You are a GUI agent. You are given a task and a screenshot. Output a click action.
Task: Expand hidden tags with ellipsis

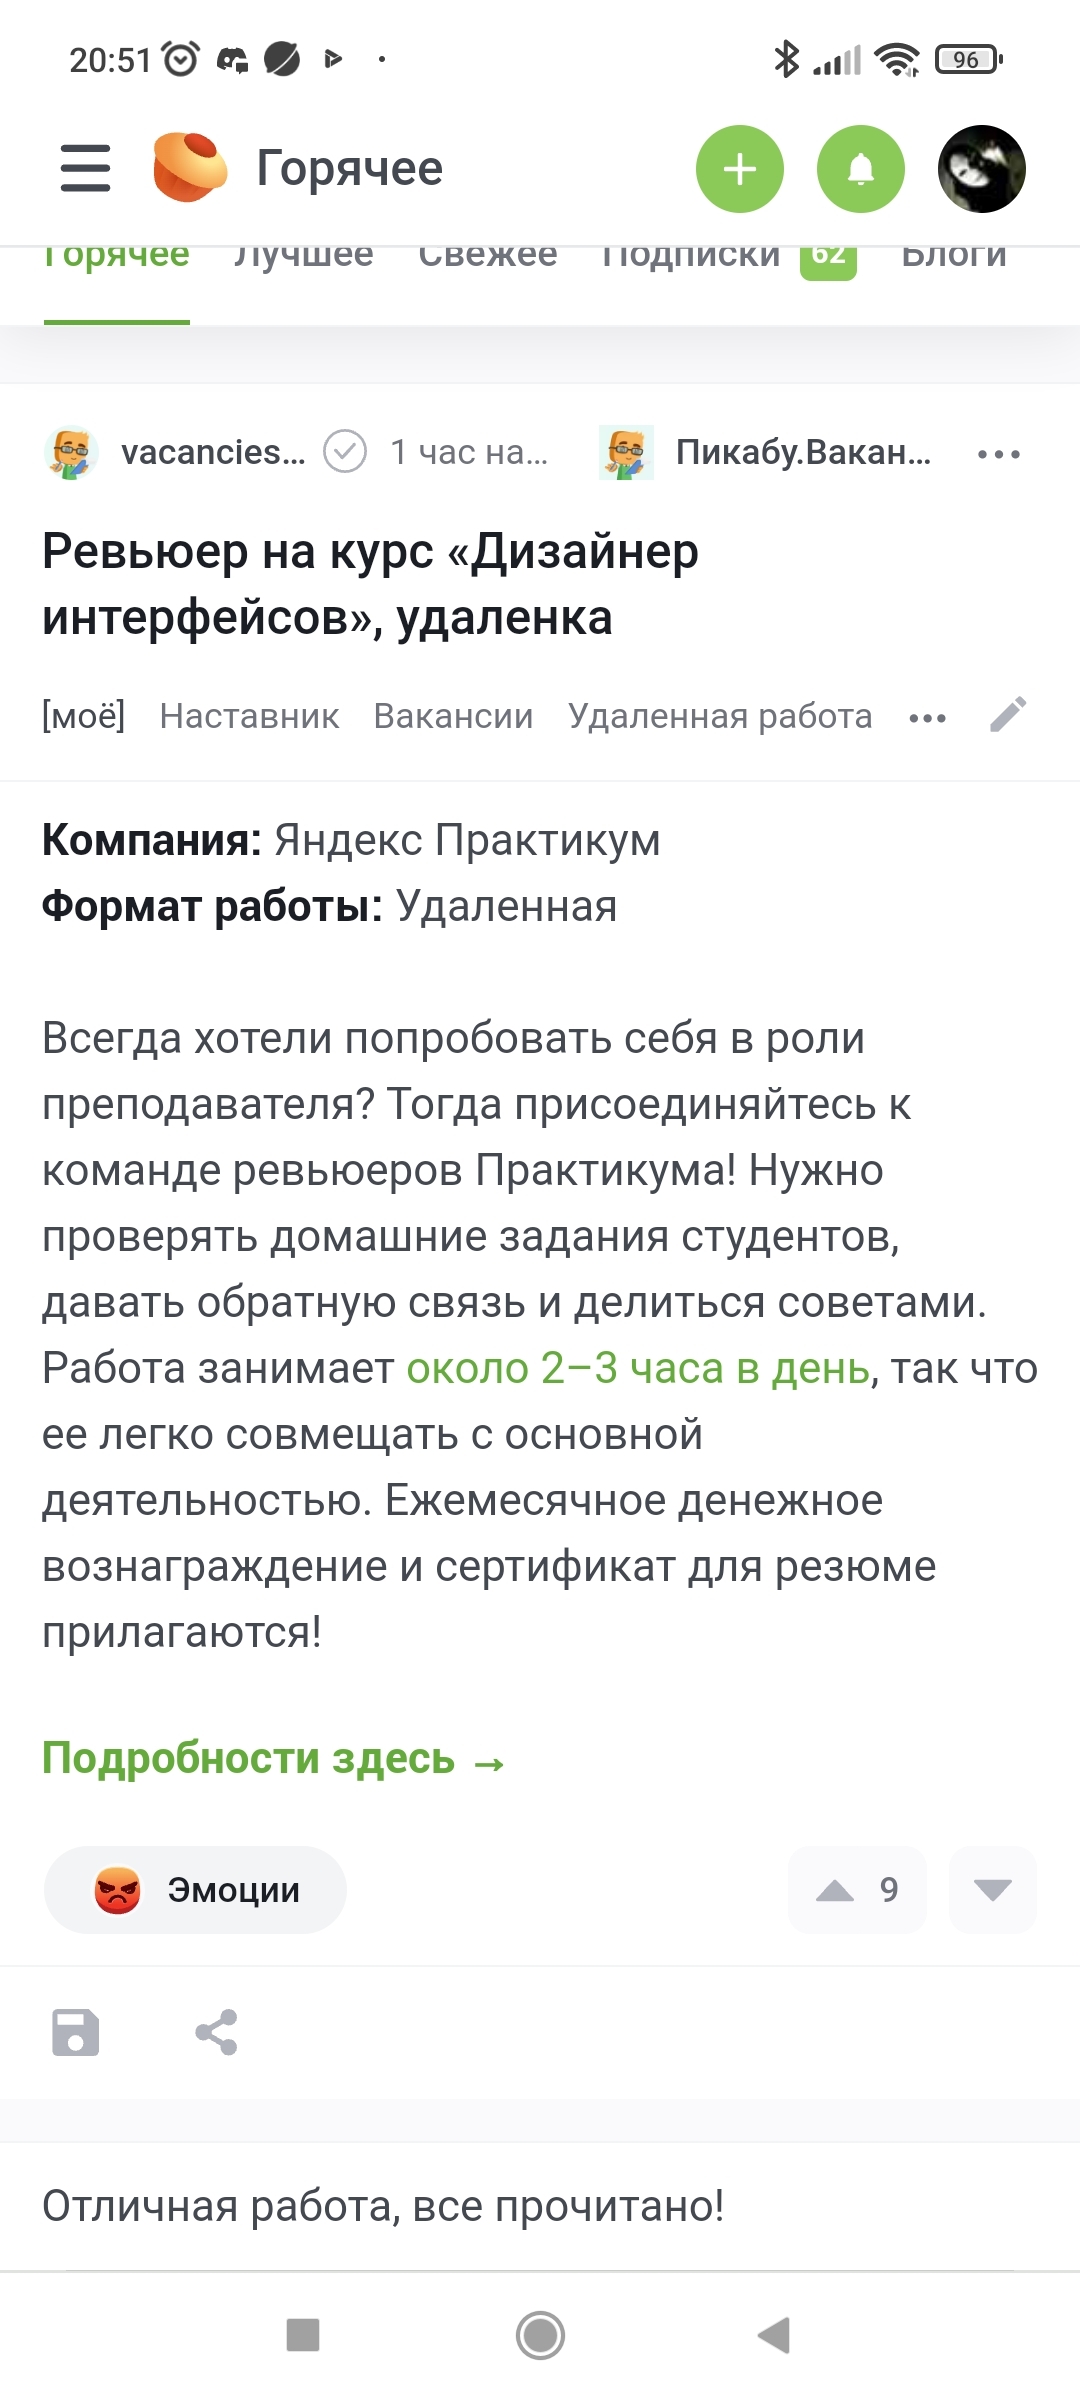[927, 718]
